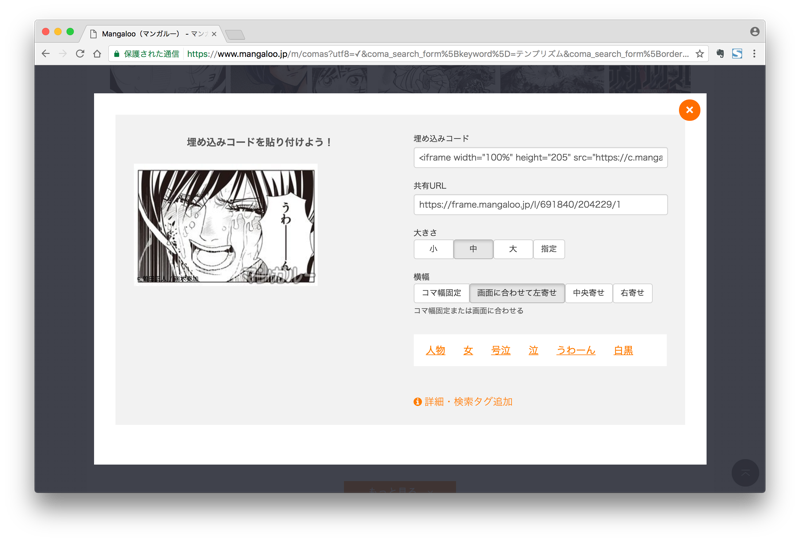The image size is (800, 542).
Task: Close the embed dialog with orange X
Action: click(689, 110)
